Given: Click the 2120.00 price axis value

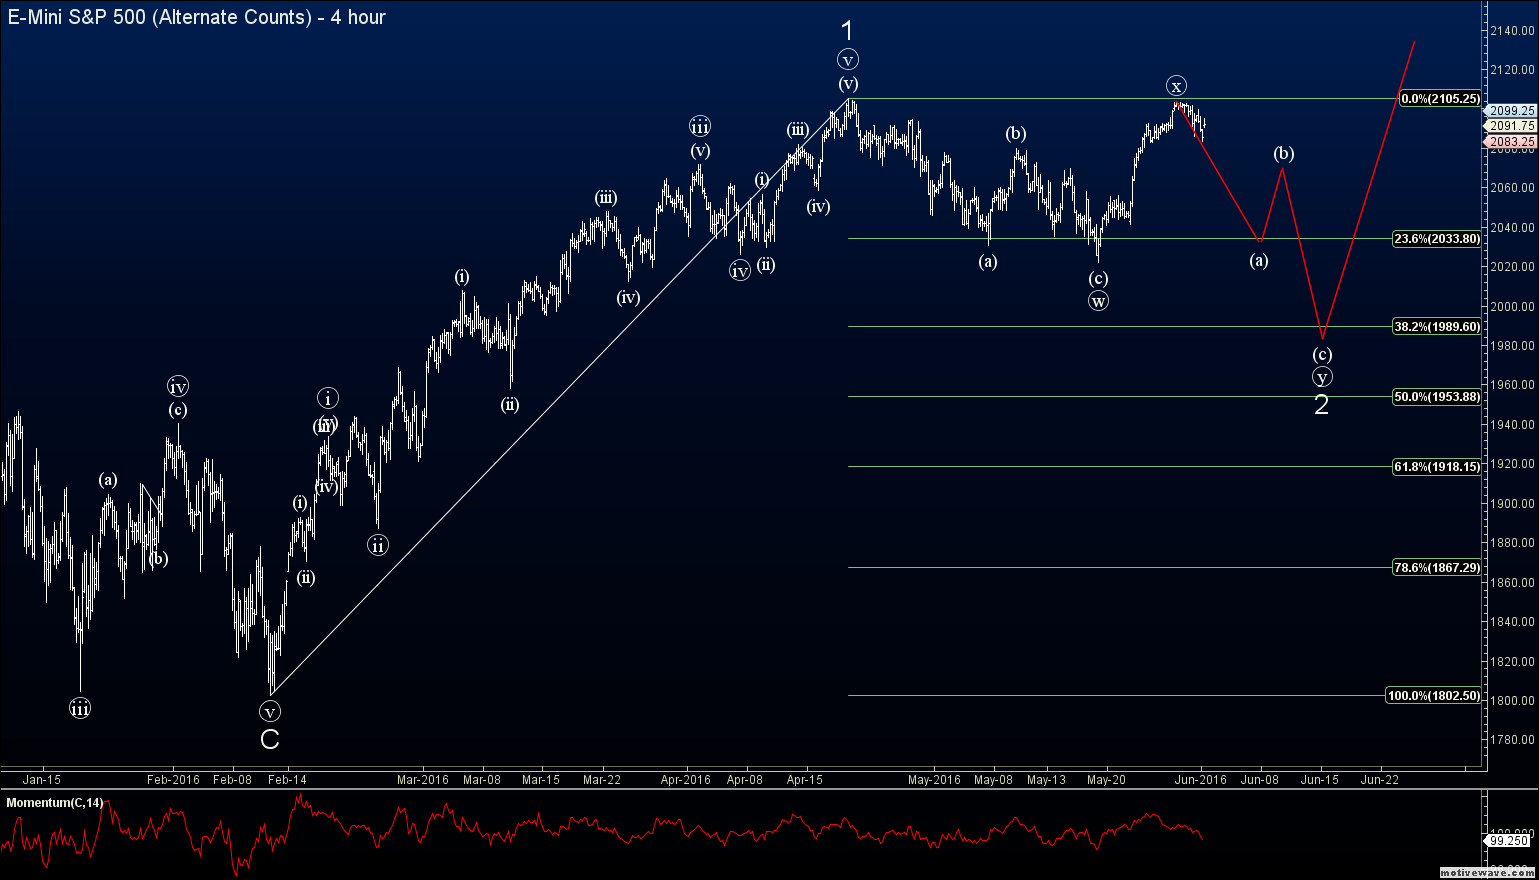Looking at the screenshot, I should coord(1512,70).
